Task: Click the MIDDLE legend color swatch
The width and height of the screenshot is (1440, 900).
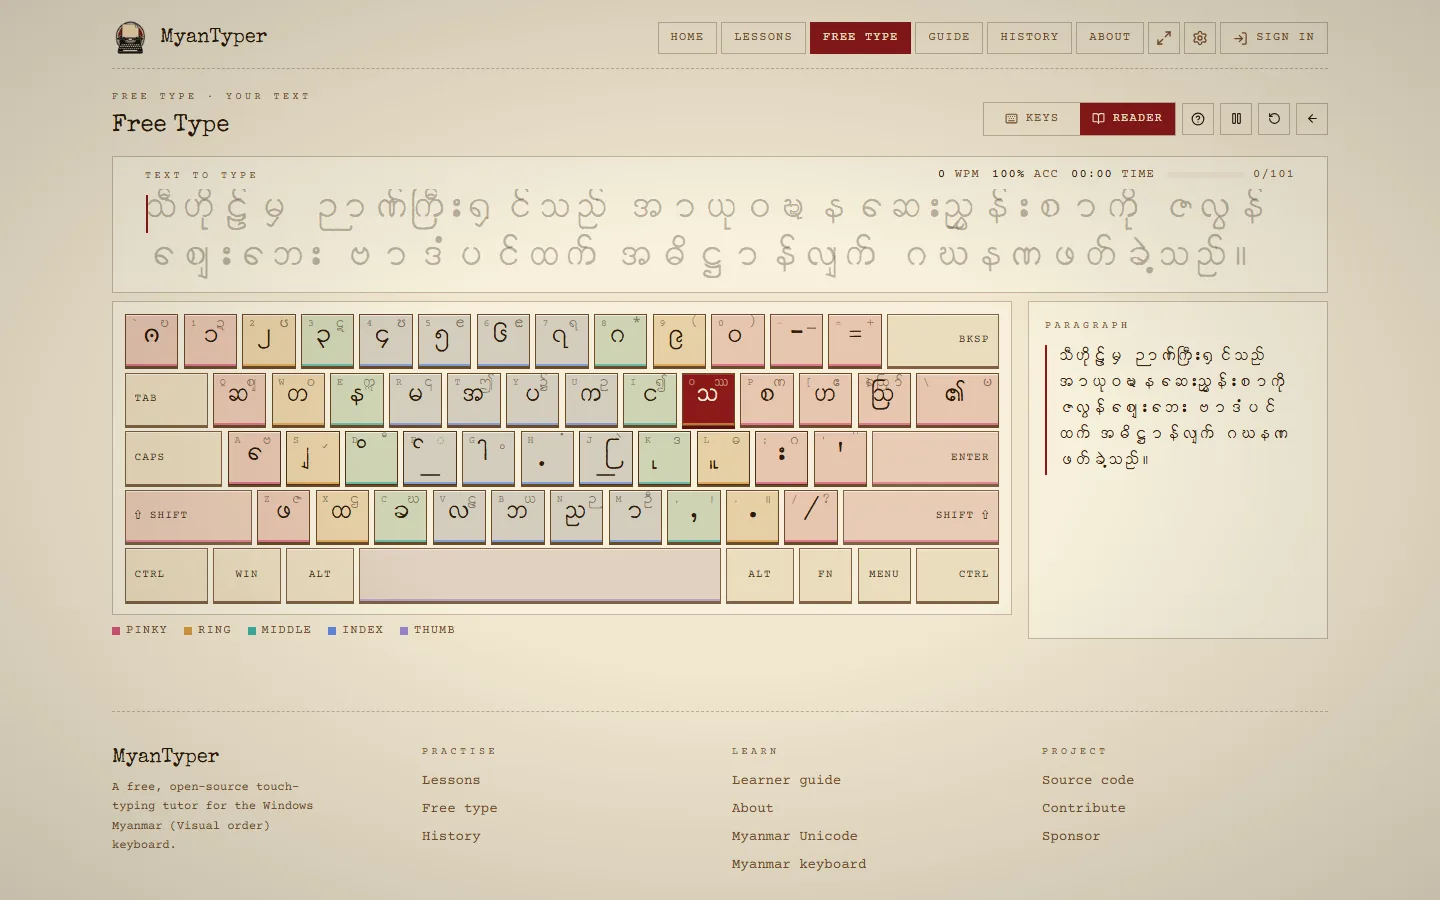Action: (252, 631)
